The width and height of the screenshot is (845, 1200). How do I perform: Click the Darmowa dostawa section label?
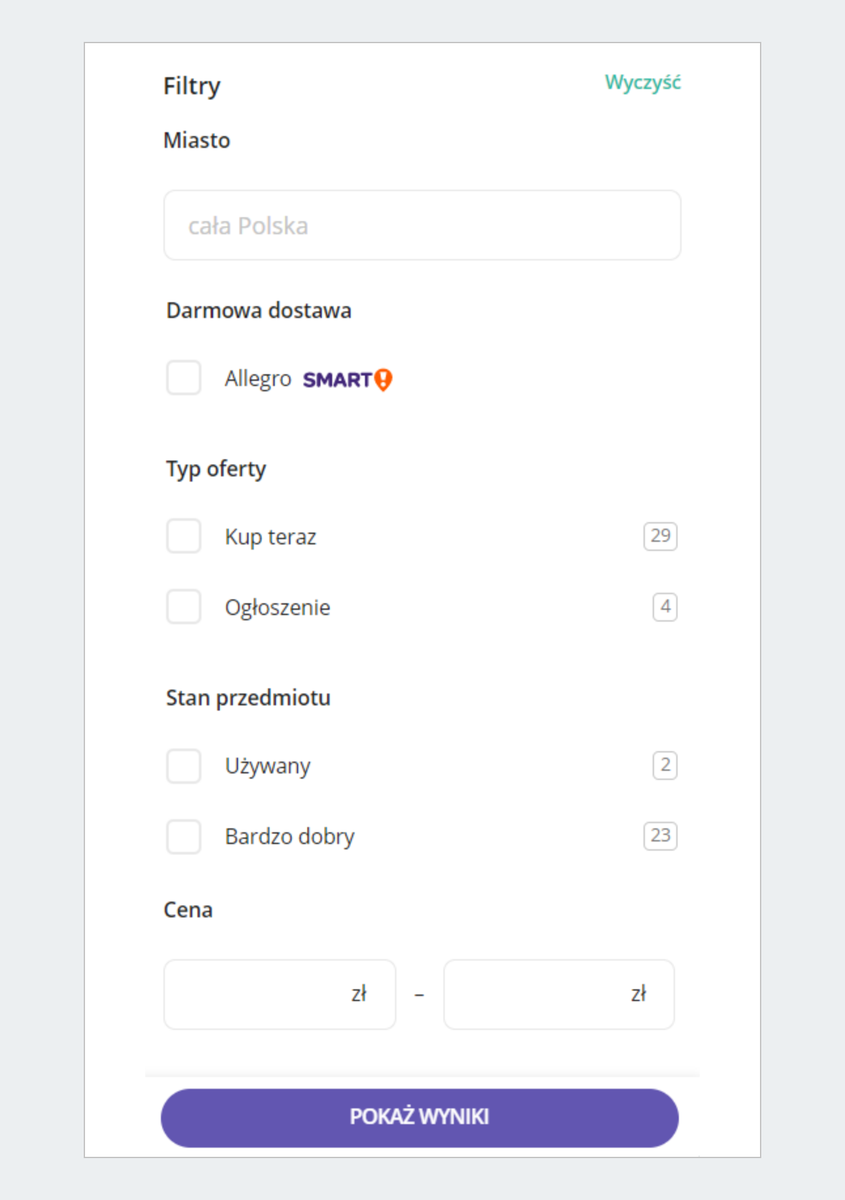[259, 310]
